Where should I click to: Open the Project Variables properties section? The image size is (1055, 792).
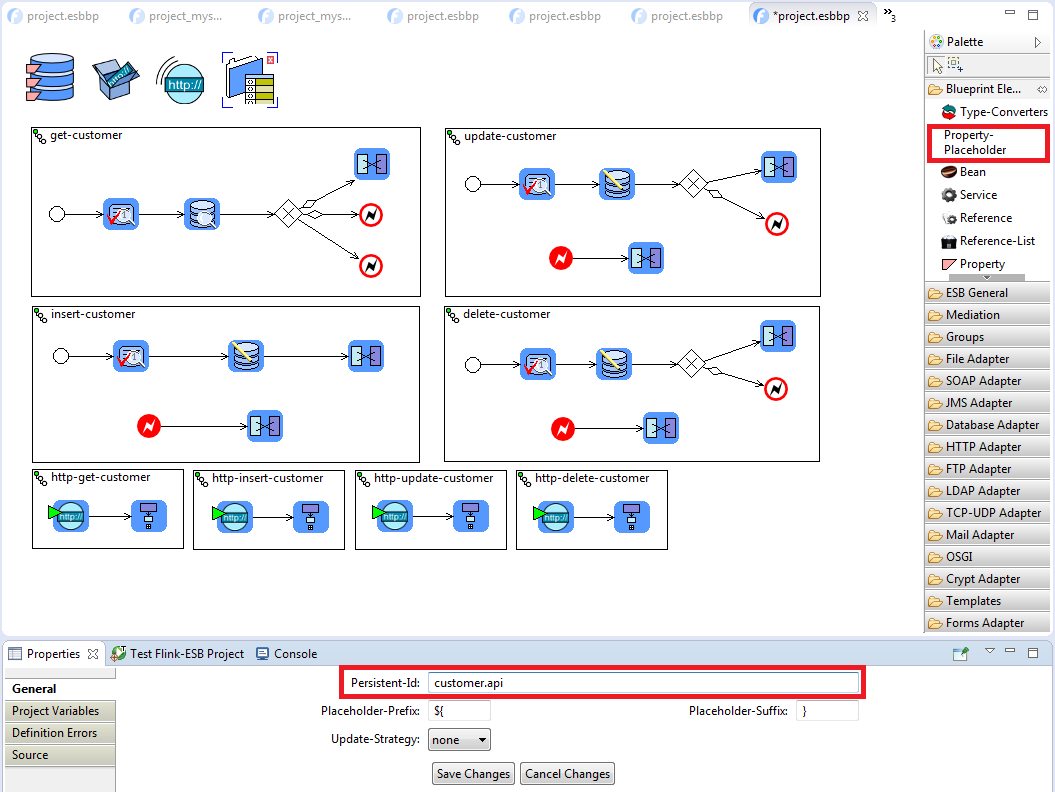(x=56, y=711)
